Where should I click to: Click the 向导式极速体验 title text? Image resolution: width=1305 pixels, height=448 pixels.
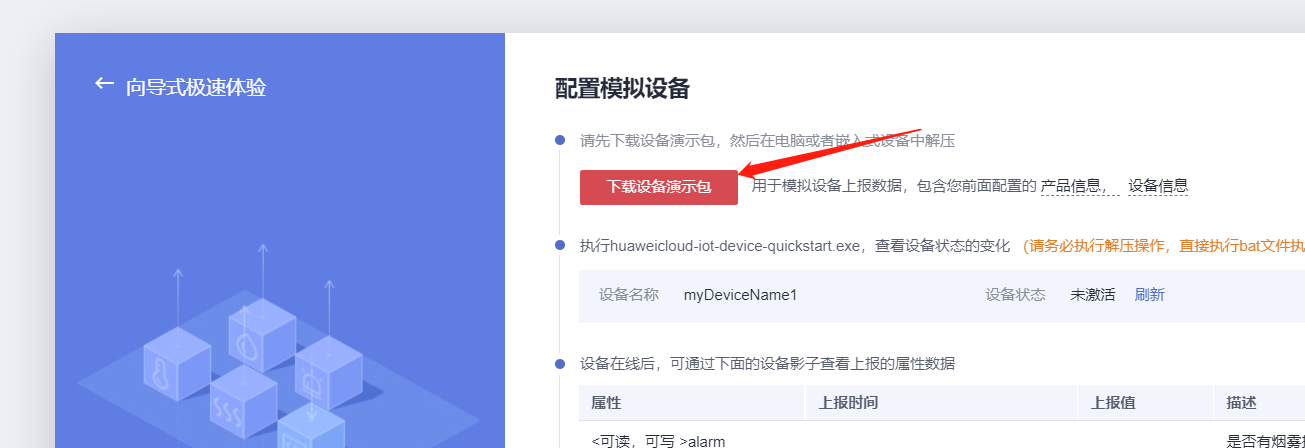[x=196, y=87]
